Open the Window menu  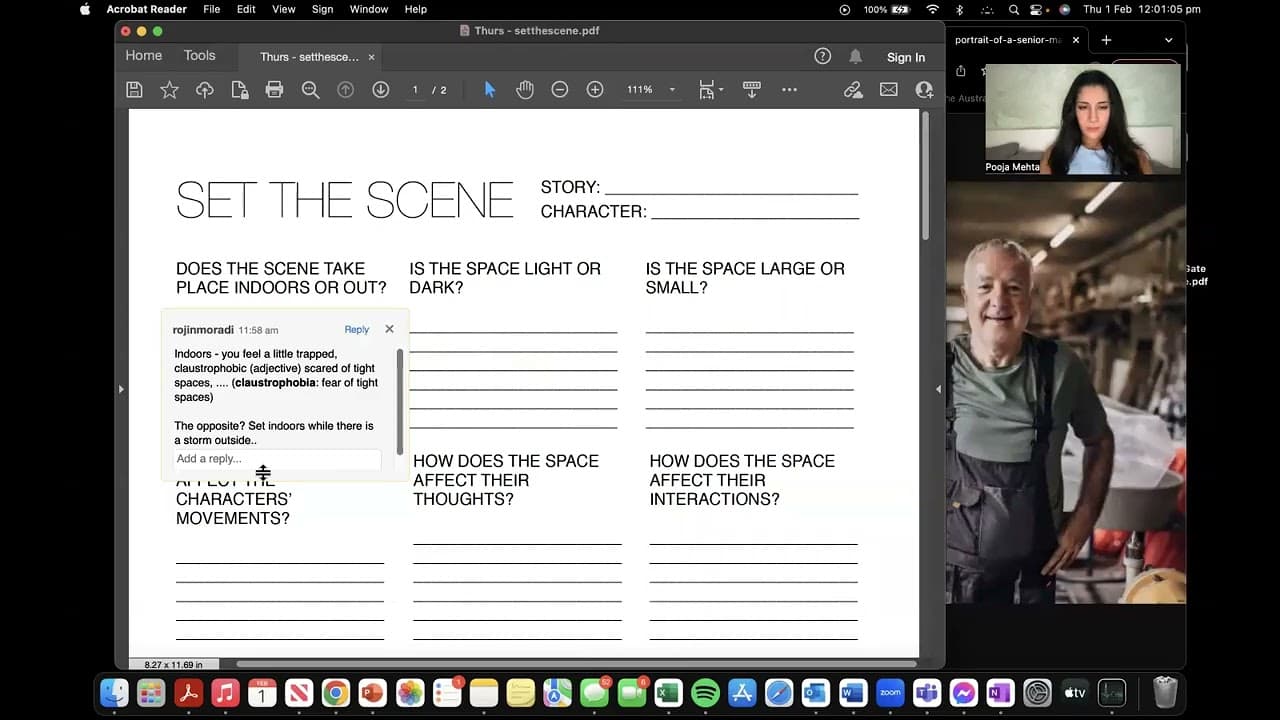[369, 9]
